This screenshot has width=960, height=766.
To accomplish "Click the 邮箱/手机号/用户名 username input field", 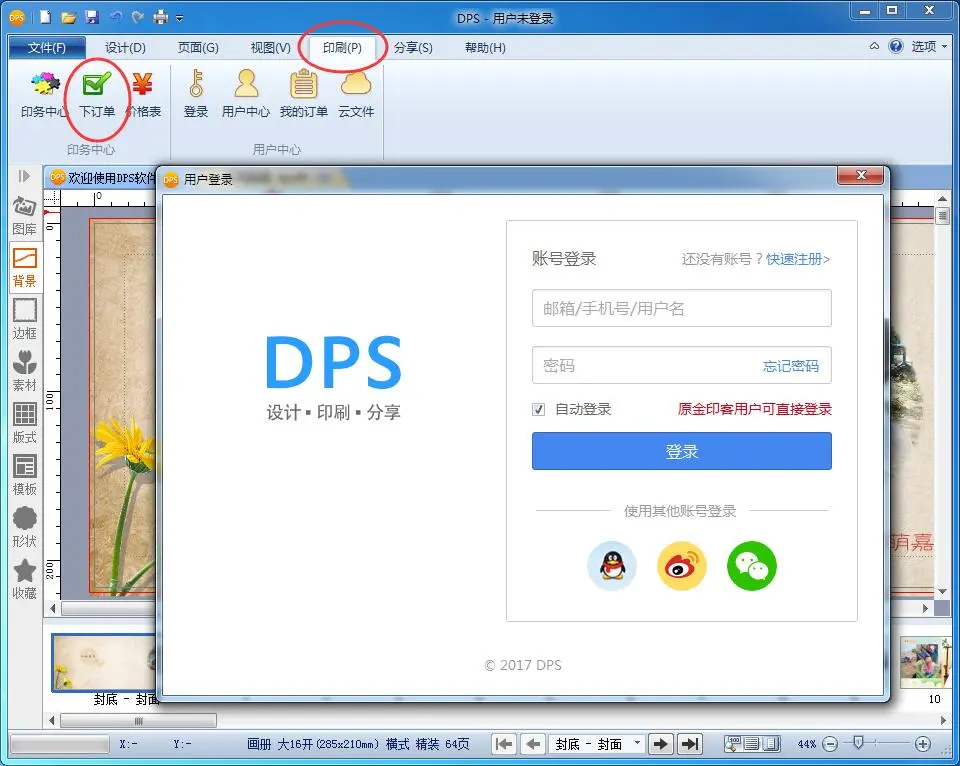I will pyautogui.click(x=681, y=308).
